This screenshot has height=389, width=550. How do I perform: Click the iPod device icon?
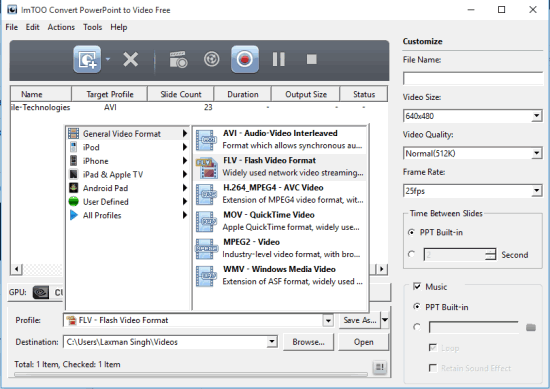tap(73, 147)
